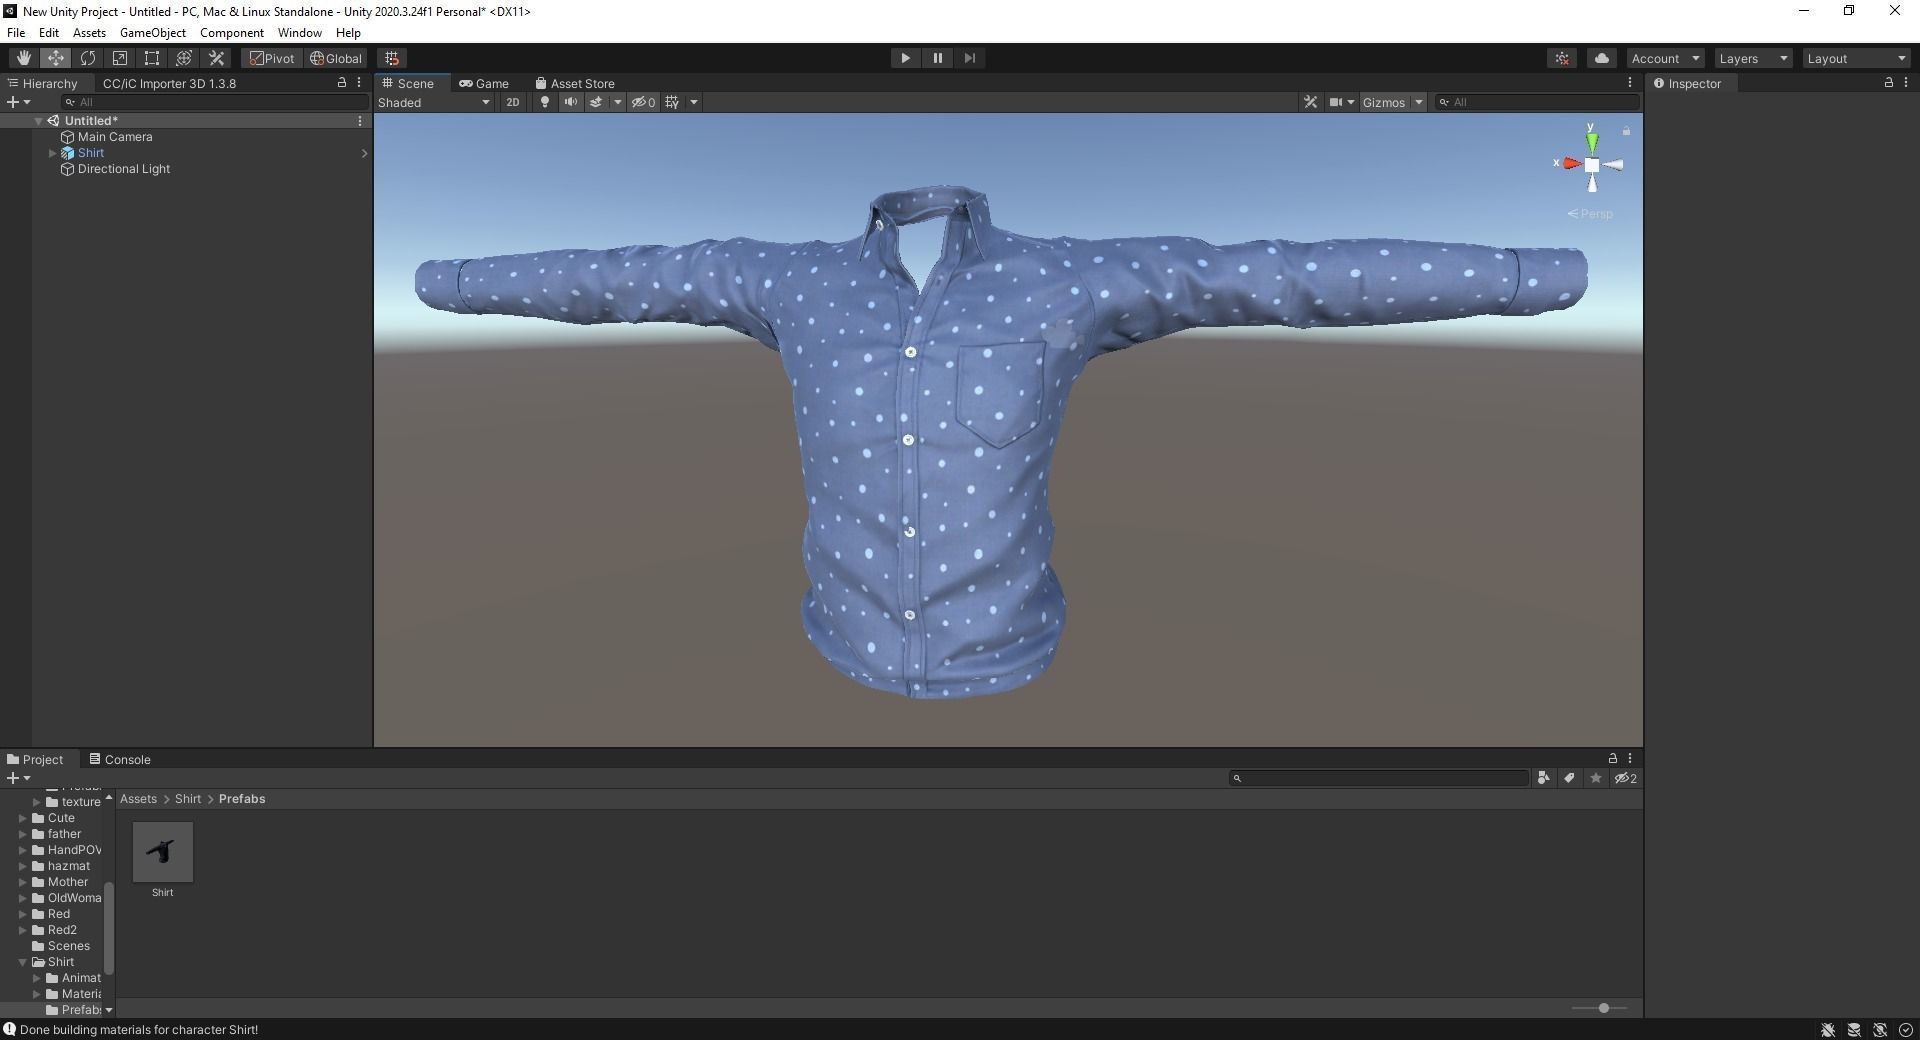Expand the Shirt object in Hierarchy
The width and height of the screenshot is (1920, 1040).
52,153
